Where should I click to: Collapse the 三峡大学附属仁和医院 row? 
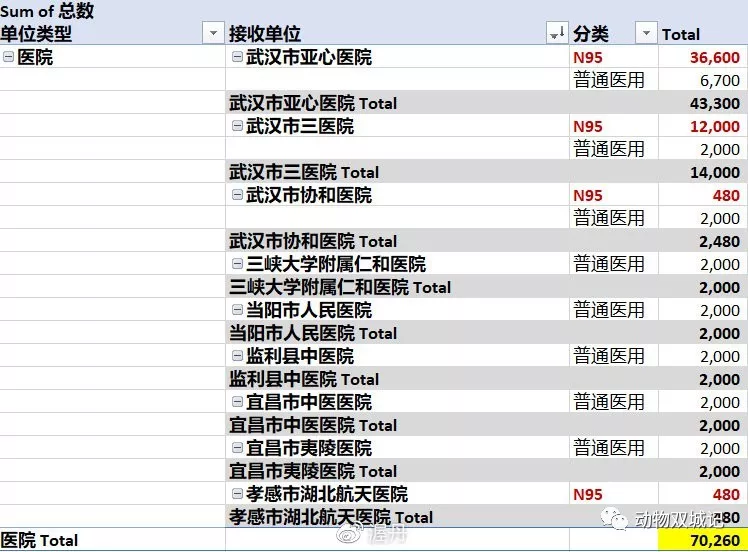237,264
